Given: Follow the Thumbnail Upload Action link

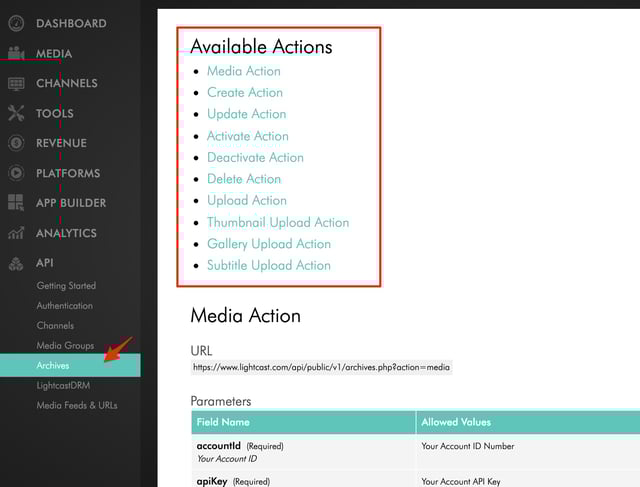Looking at the screenshot, I should pos(277,222).
